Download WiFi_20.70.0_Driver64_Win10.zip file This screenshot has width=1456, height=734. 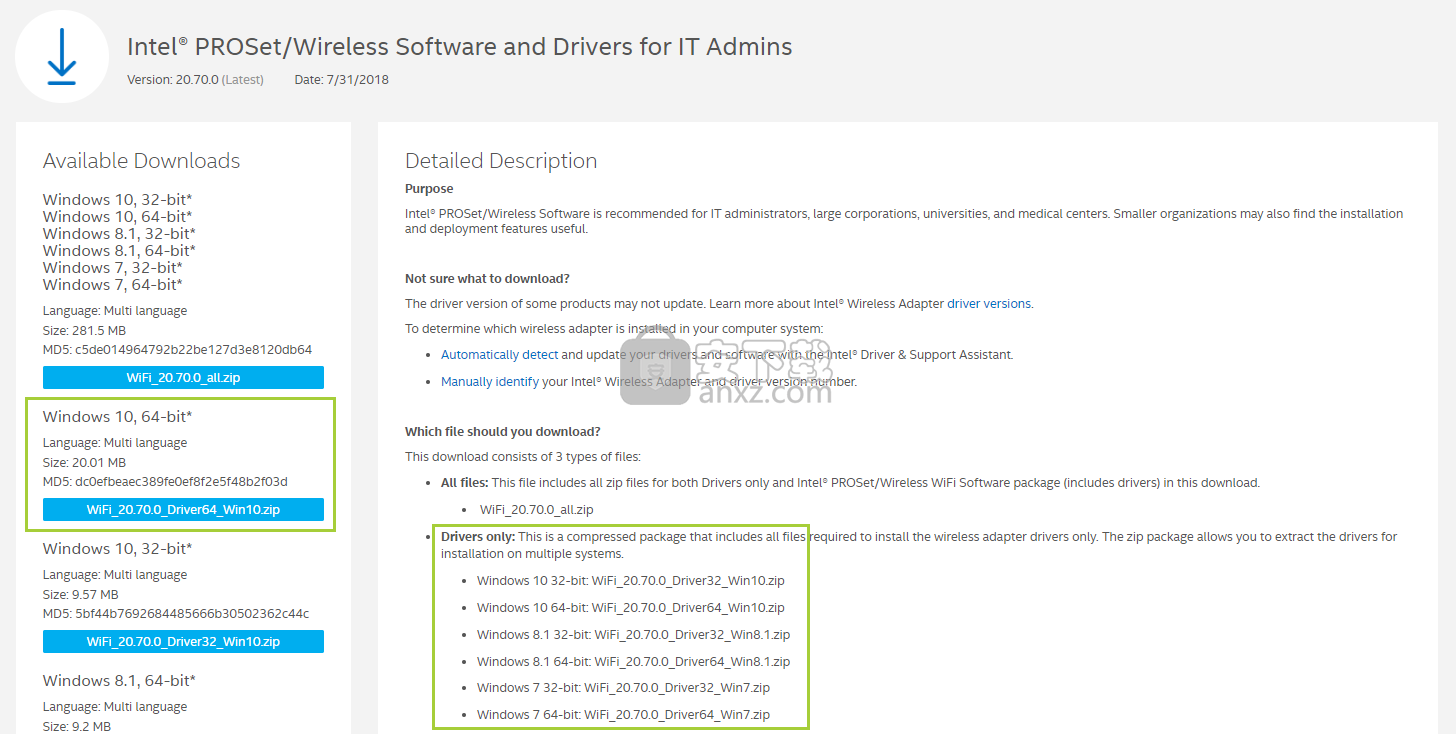[x=183, y=509]
